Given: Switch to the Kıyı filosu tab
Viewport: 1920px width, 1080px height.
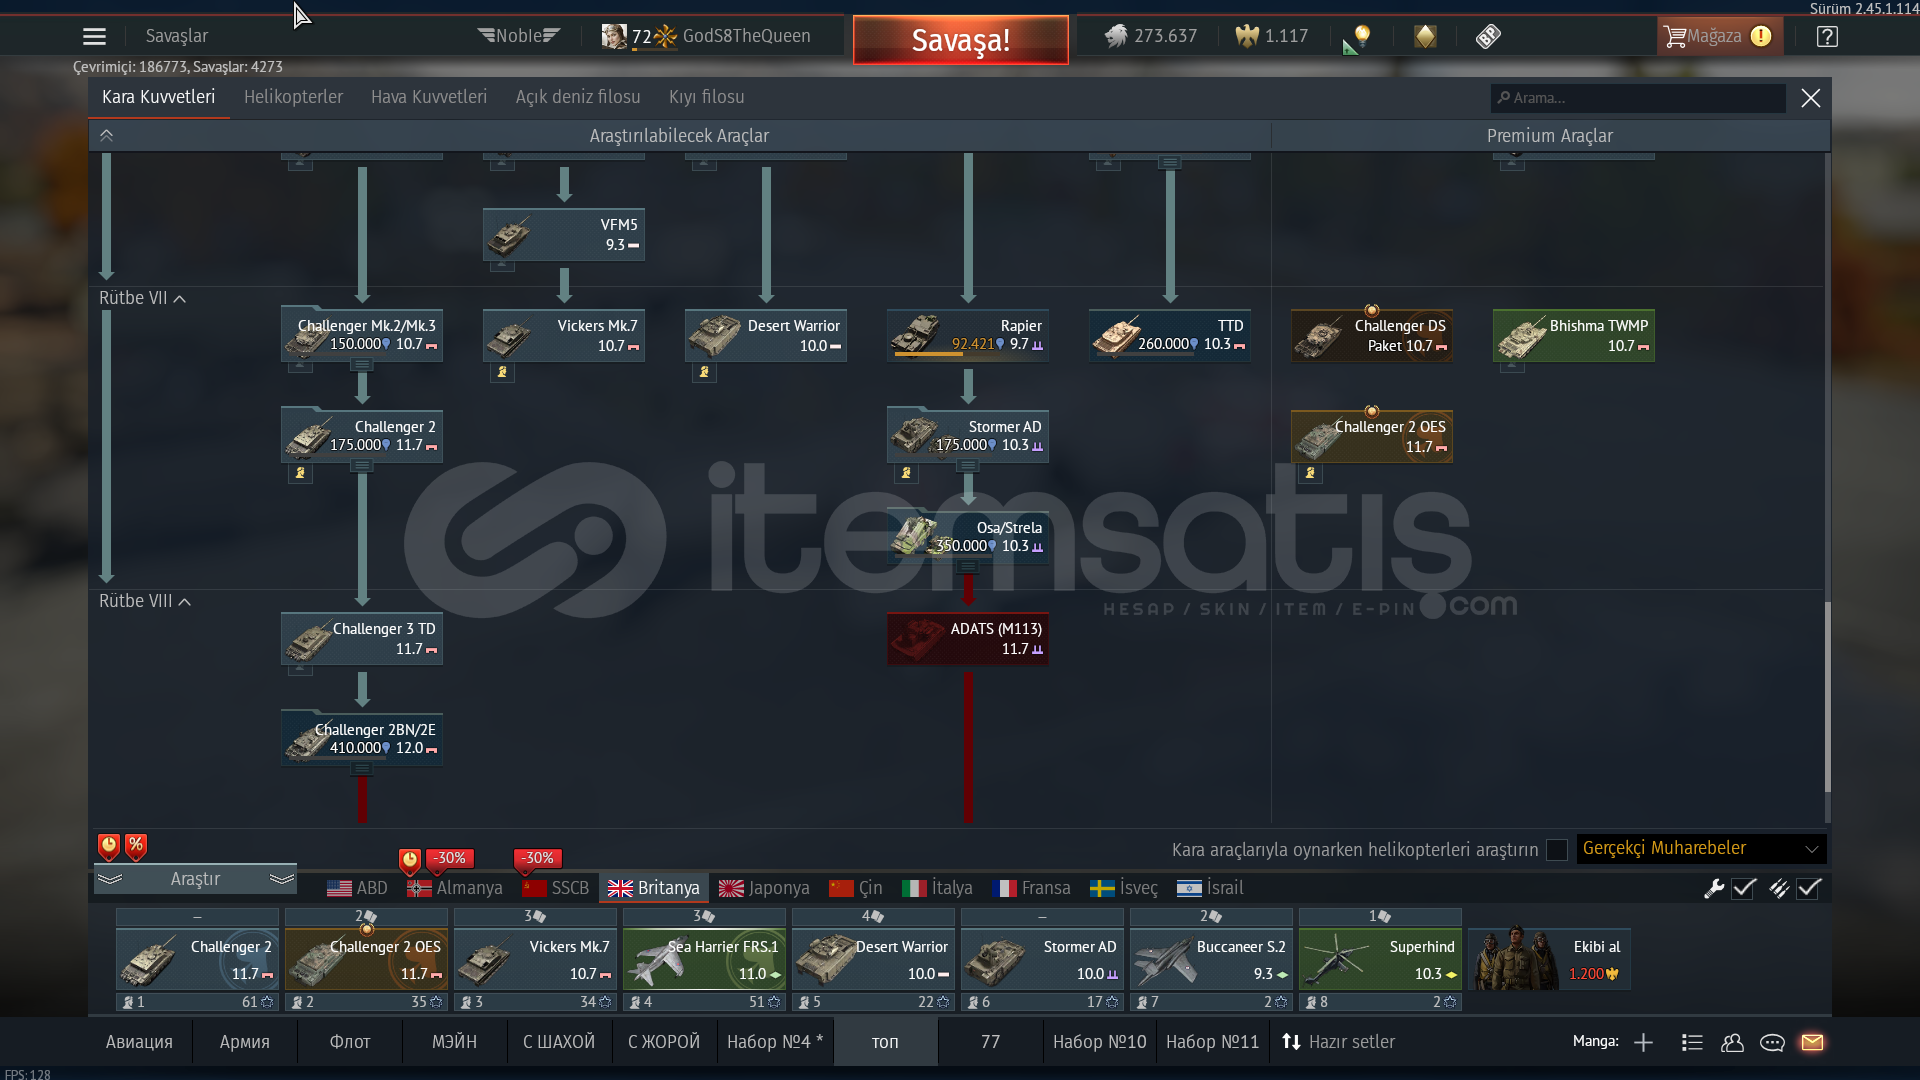Looking at the screenshot, I should 707,97.
